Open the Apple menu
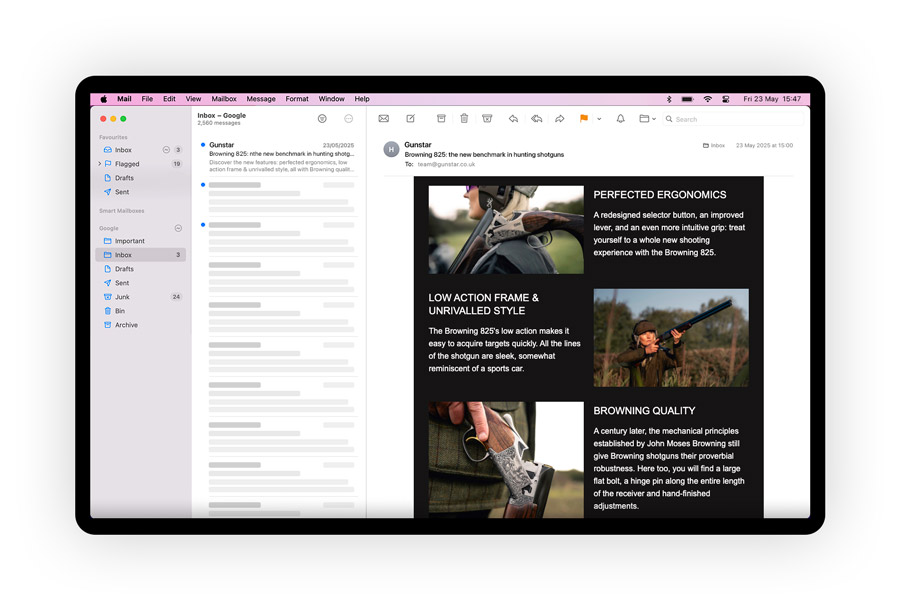Screen dimensions: 900x610 [x=103, y=99]
